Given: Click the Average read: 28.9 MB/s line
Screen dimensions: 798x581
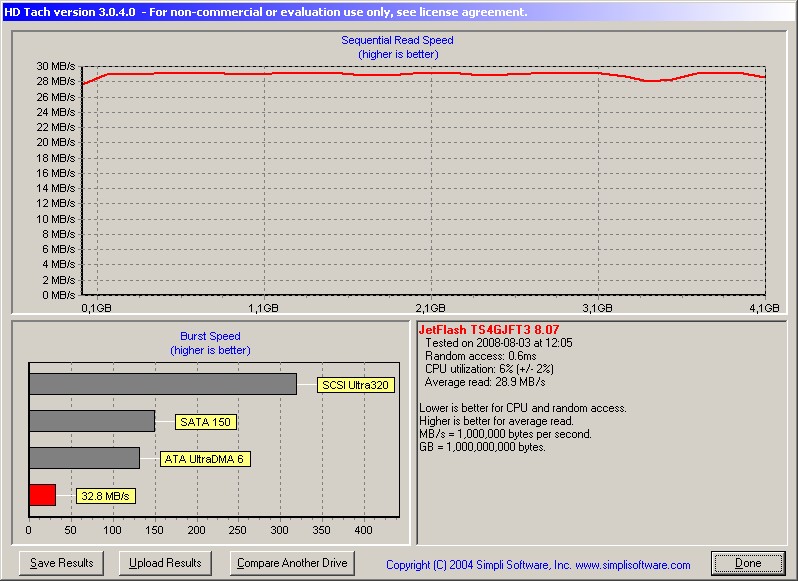Looking at the screenshot, I should coord(485,382).
